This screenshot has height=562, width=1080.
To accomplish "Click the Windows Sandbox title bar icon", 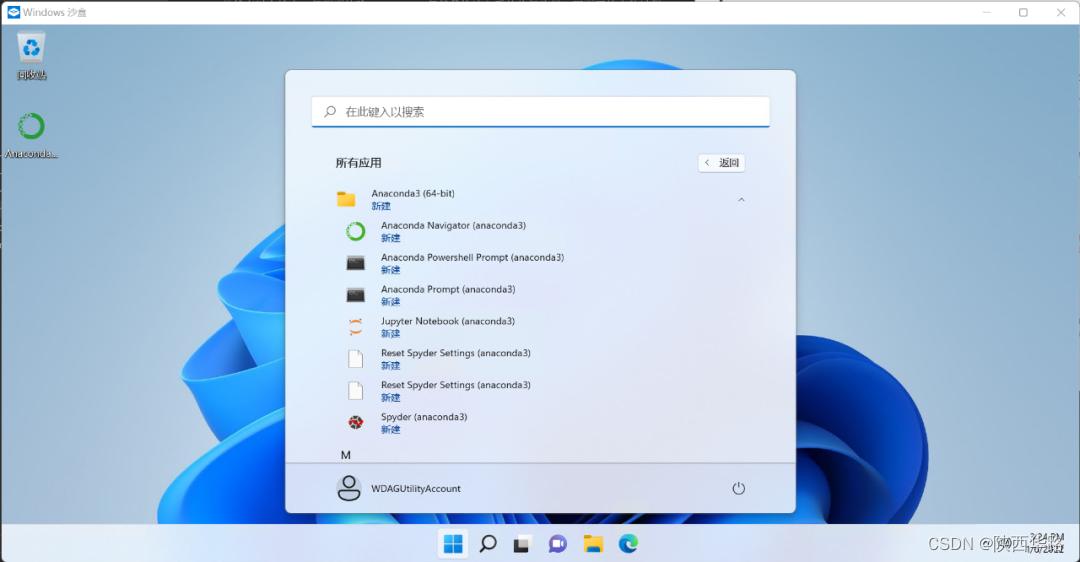I will pos(13,12).
